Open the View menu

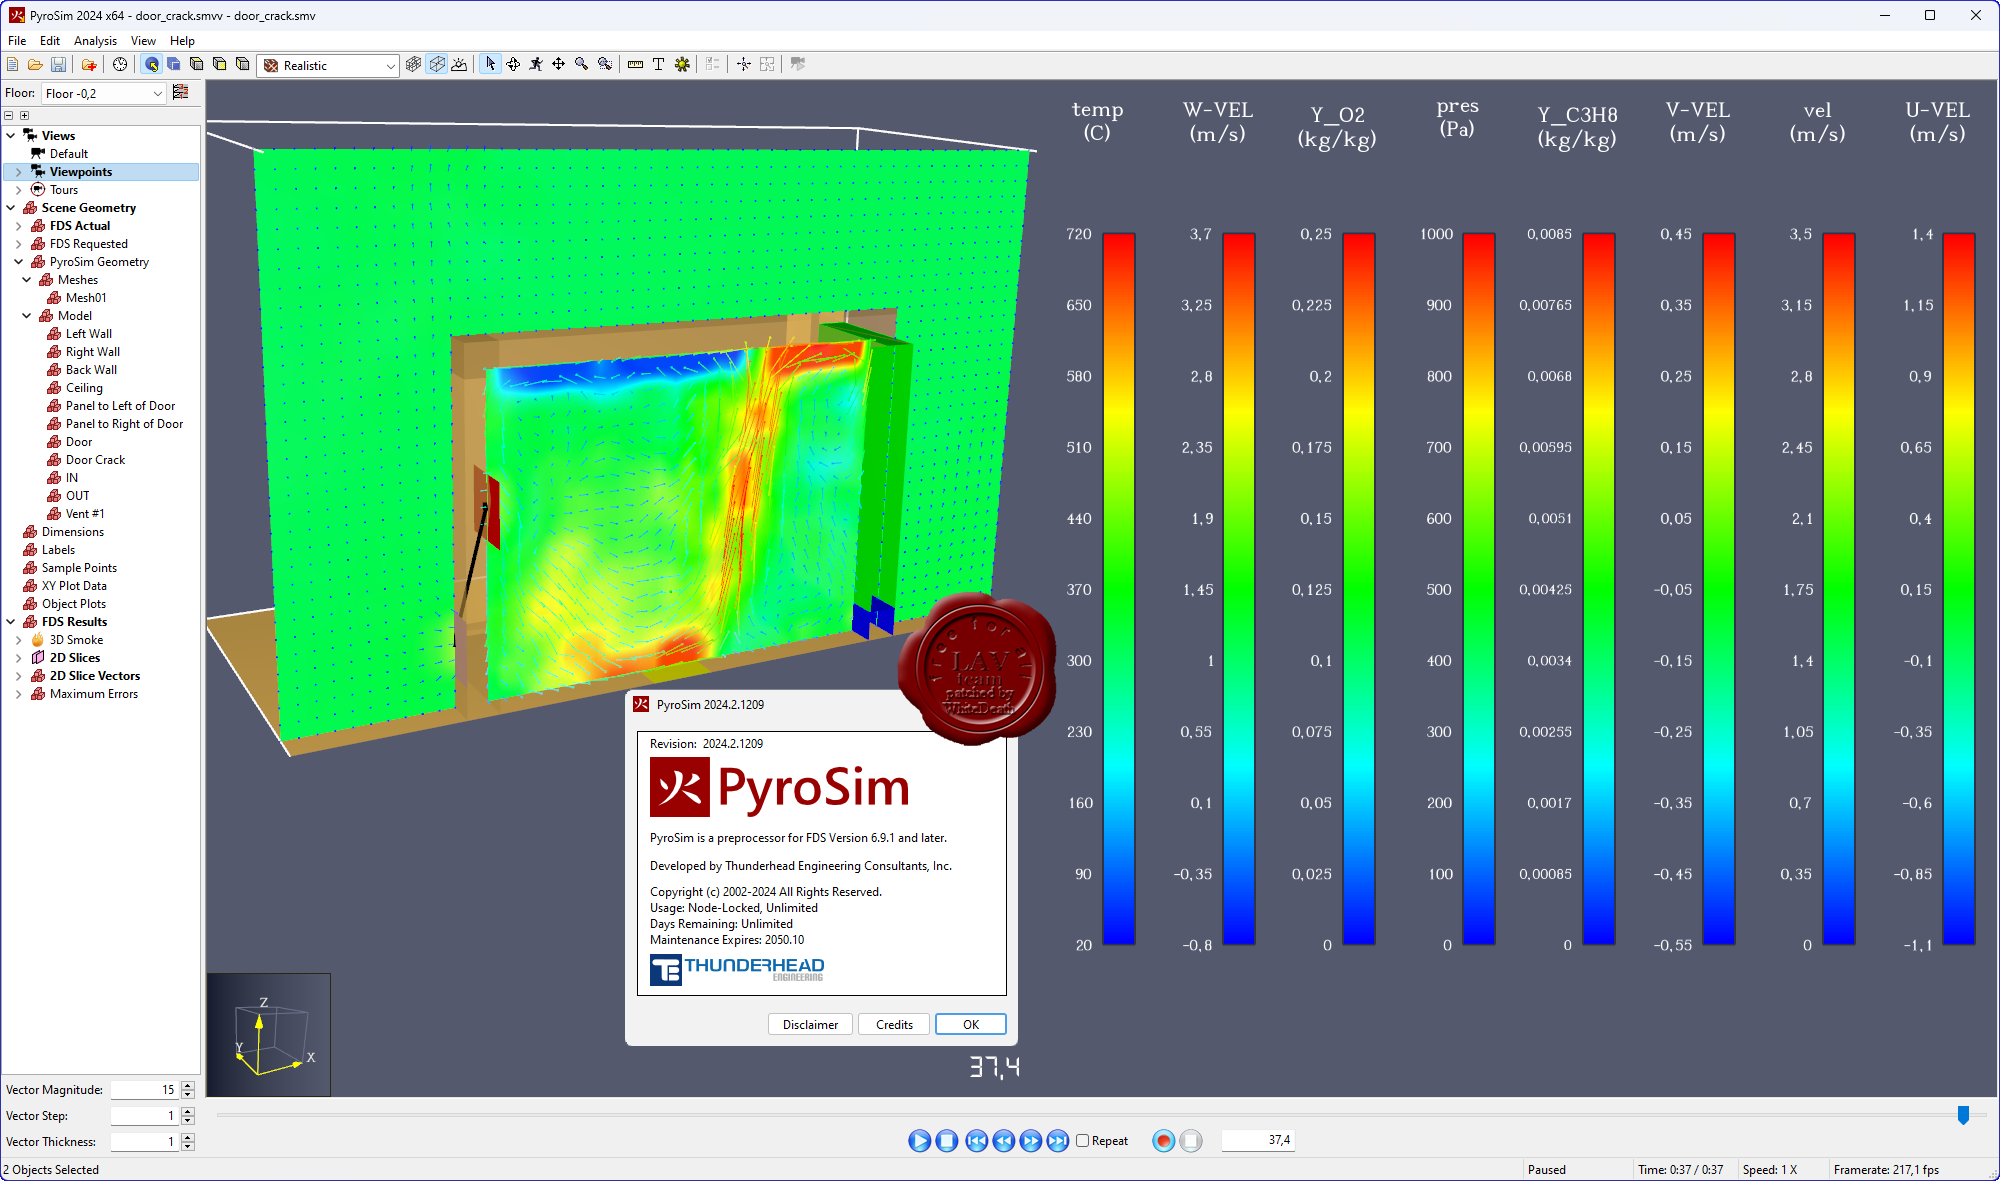(x=143, y=41)
